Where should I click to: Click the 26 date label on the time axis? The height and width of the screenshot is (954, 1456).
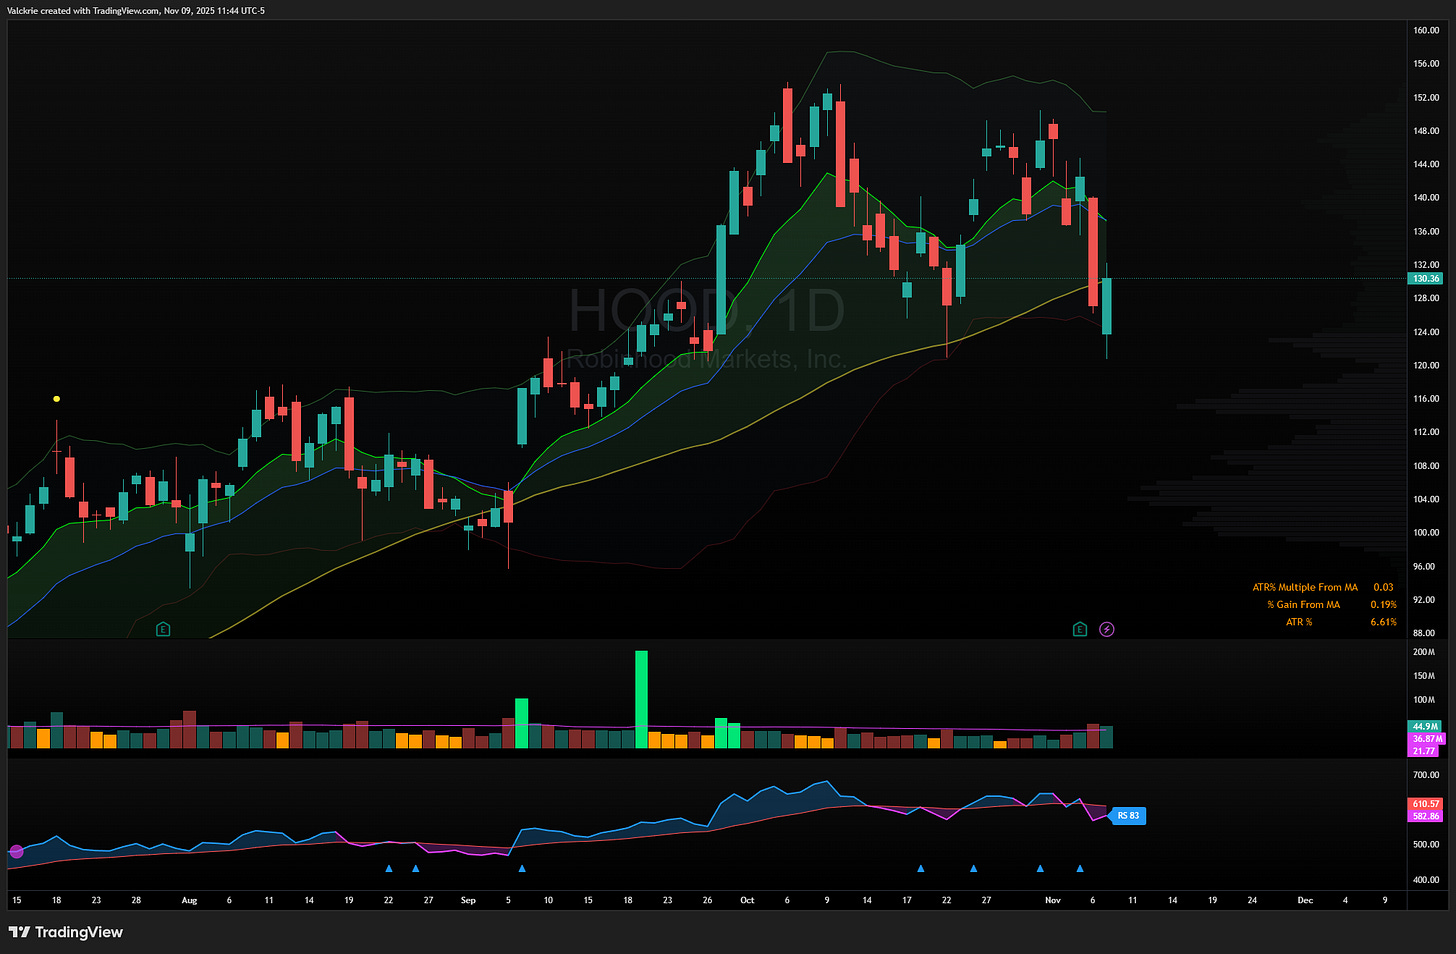707,900
